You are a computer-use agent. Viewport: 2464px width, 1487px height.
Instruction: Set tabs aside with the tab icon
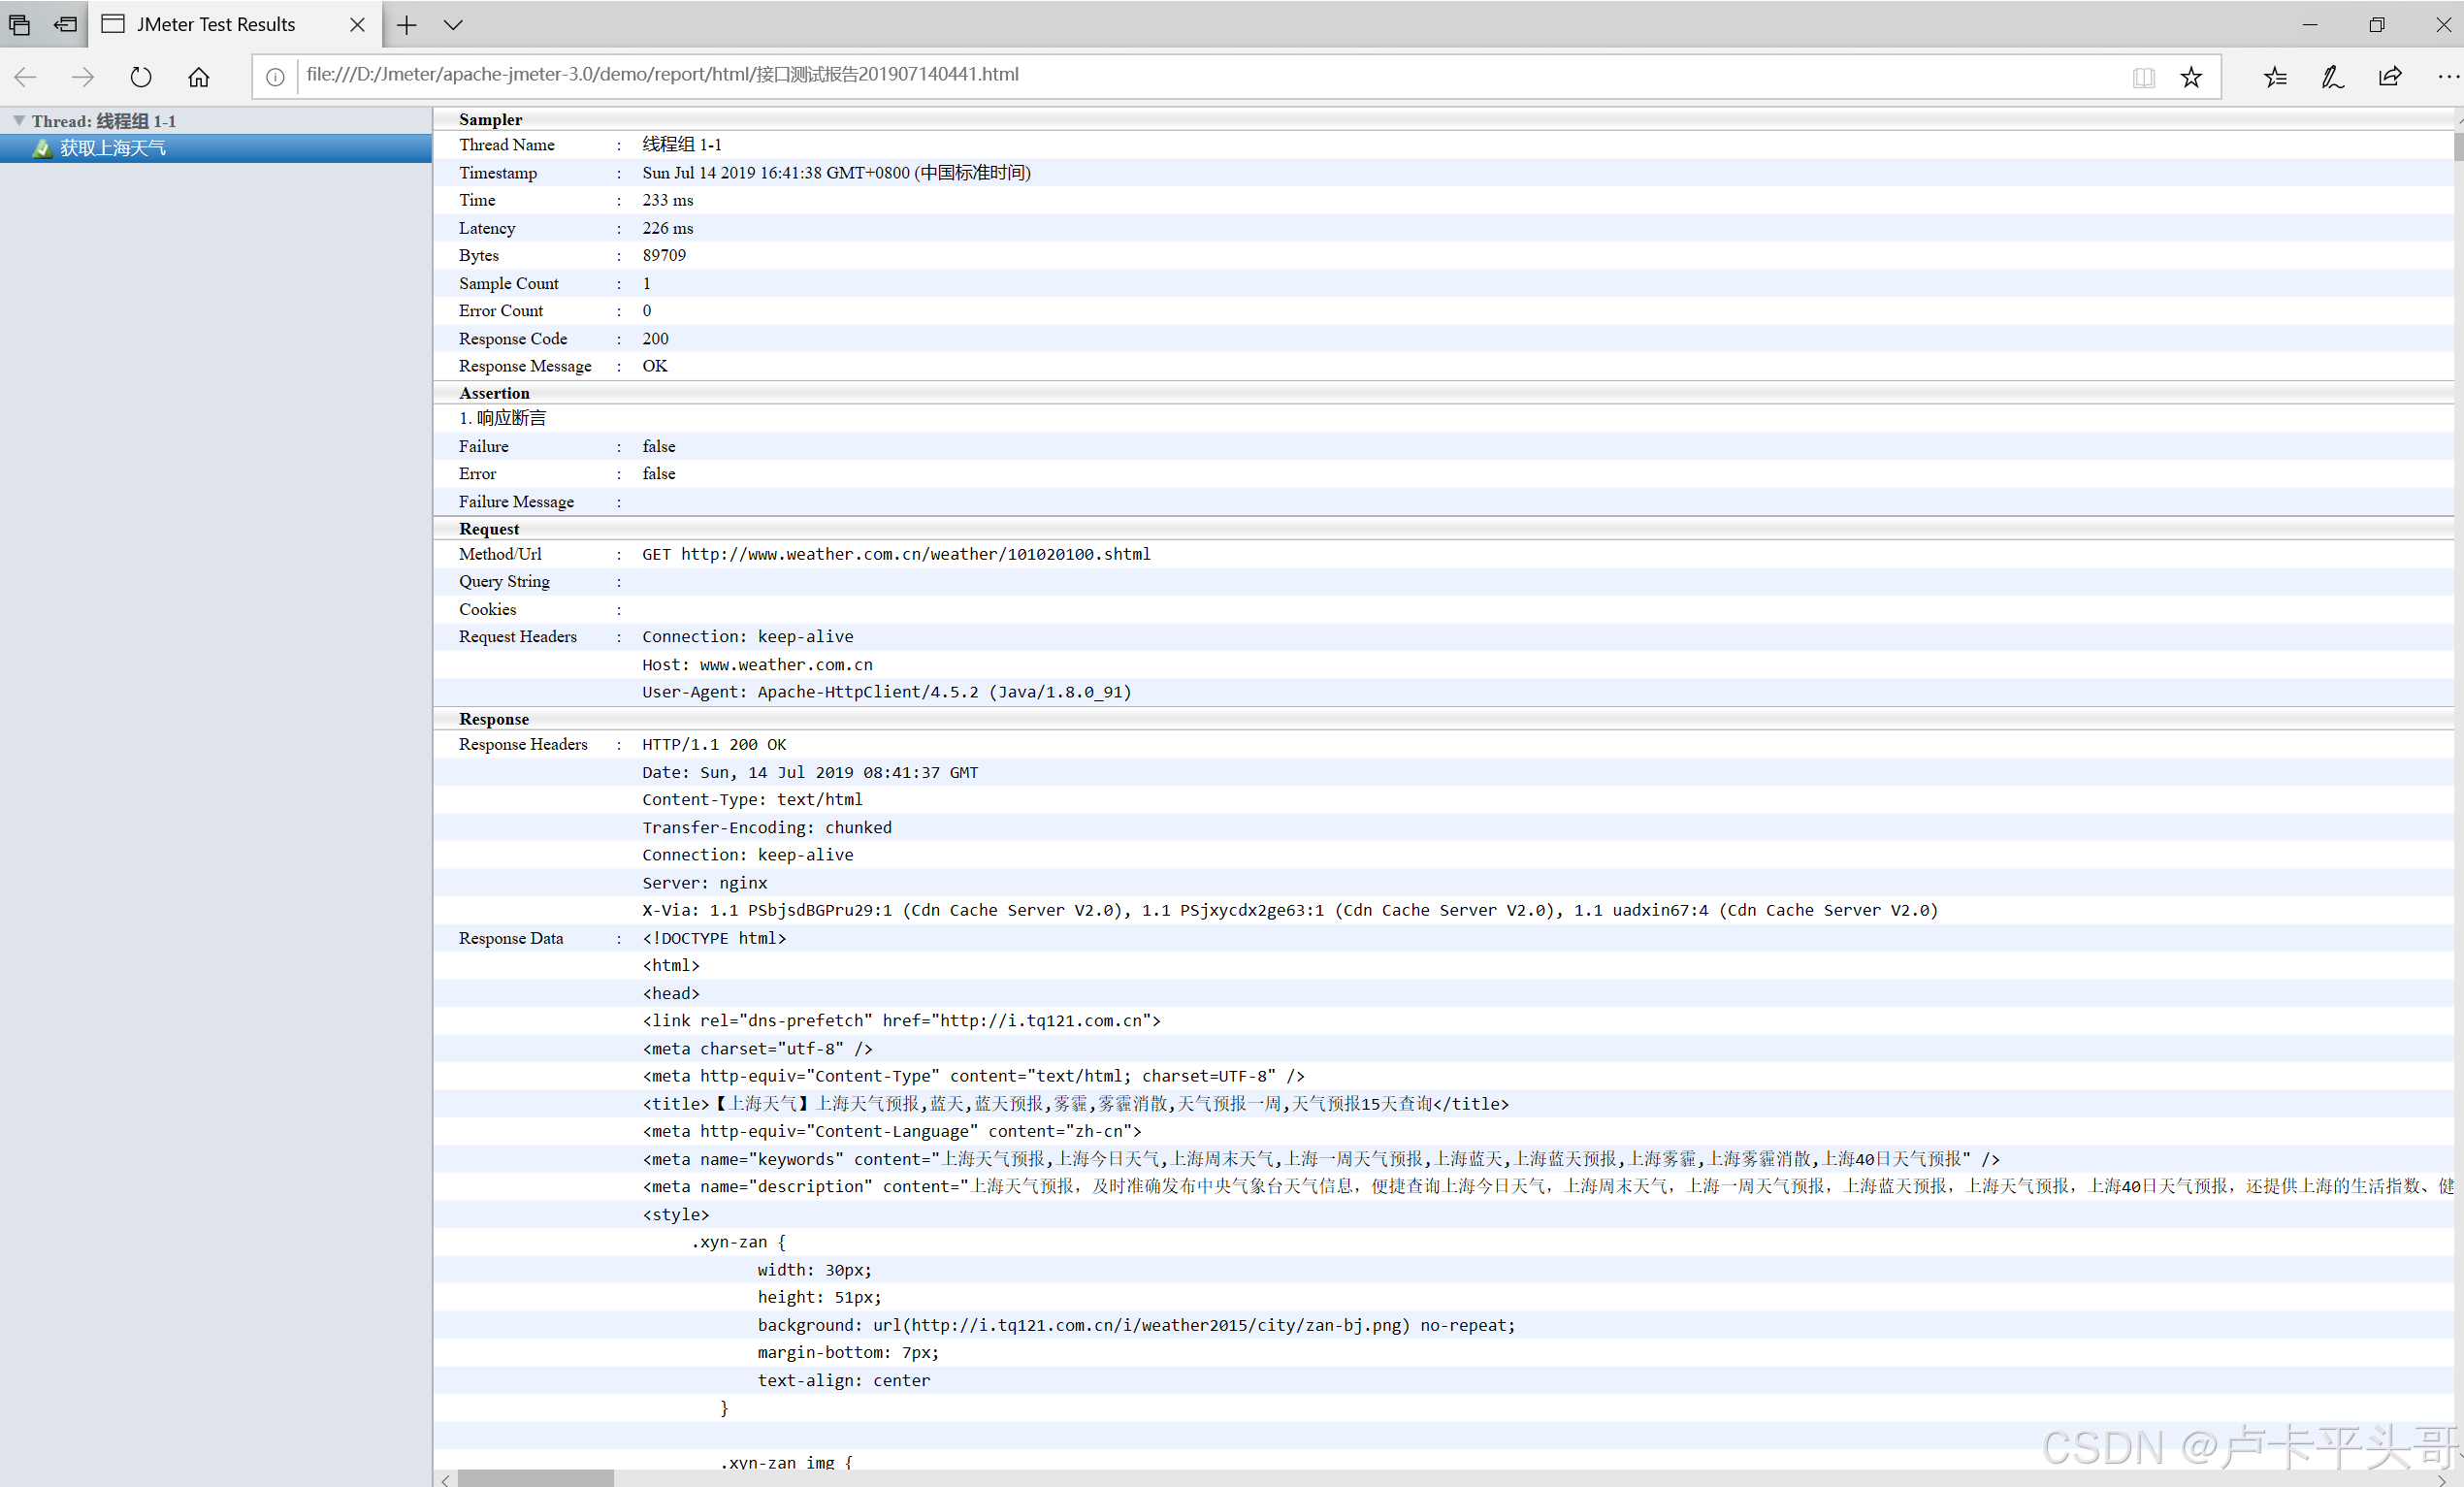(66, 25)
